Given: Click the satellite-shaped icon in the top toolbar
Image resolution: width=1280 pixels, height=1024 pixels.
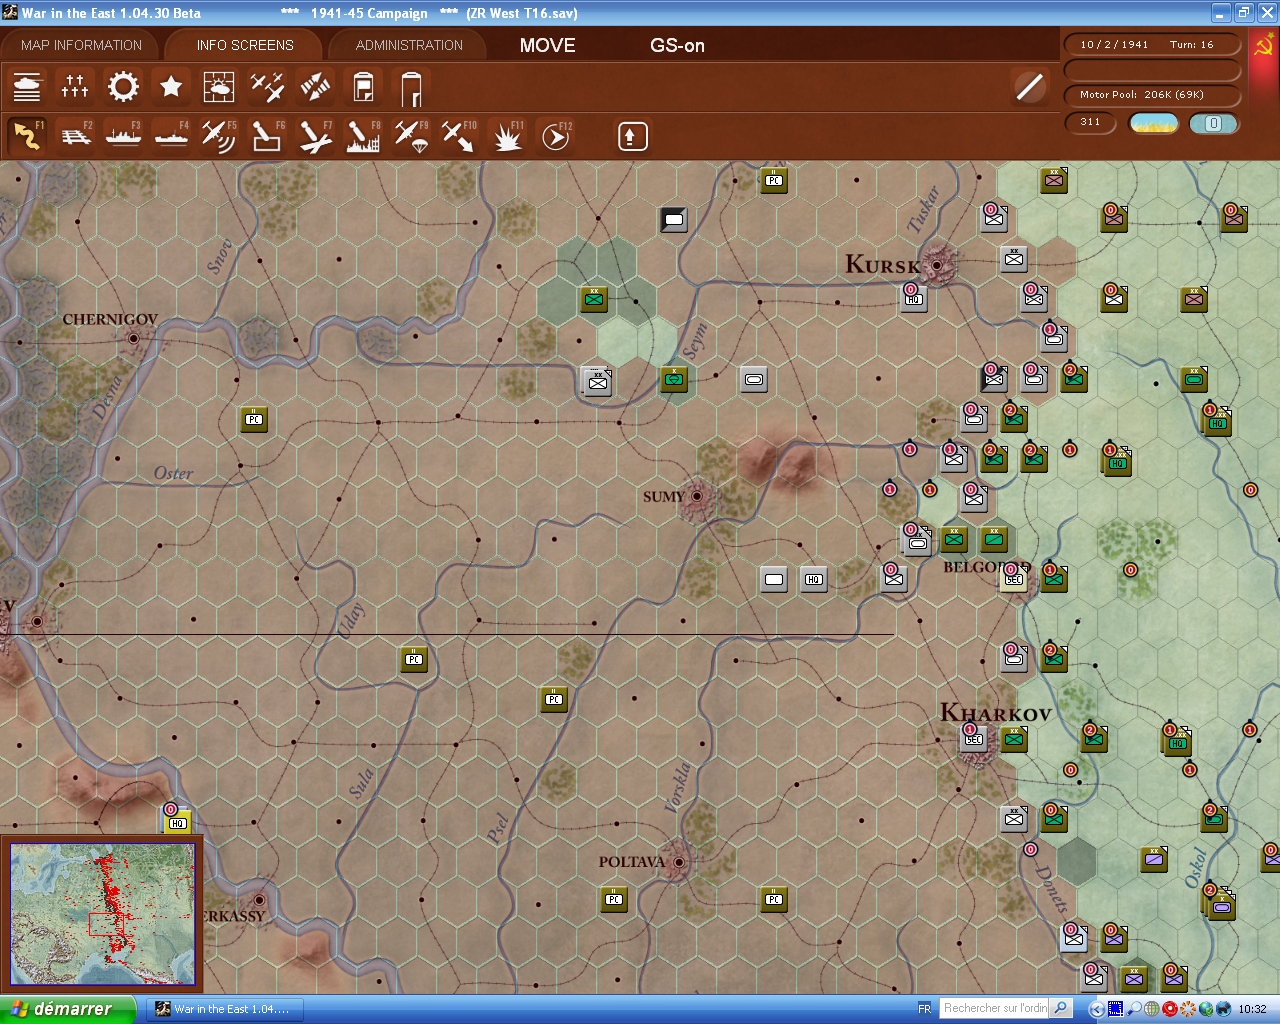Looking at the screenshot, I should point(315,88).
